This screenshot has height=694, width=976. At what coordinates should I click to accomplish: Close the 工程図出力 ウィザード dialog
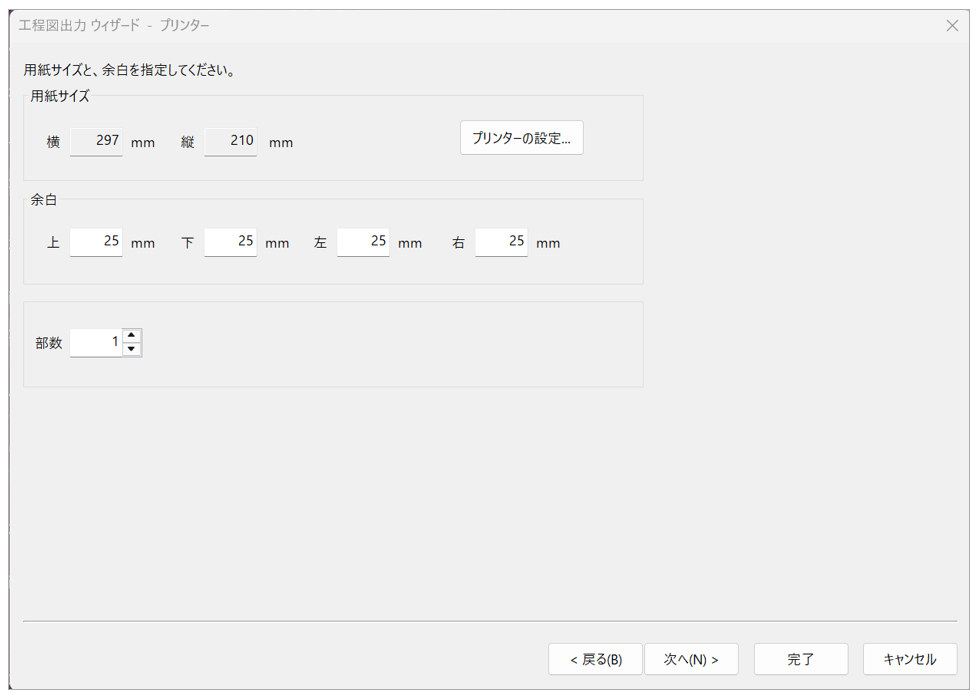click(x=952, y=26)
